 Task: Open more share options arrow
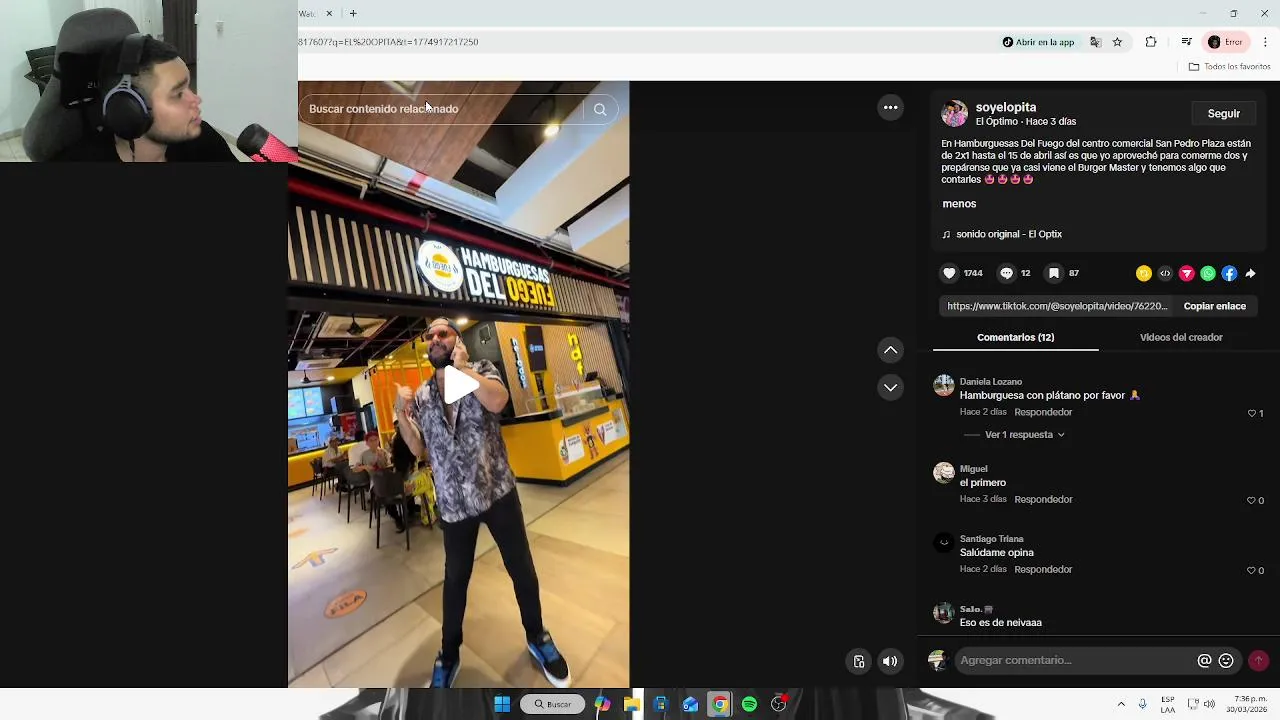pyautogui.click(x=1250, y=273)
